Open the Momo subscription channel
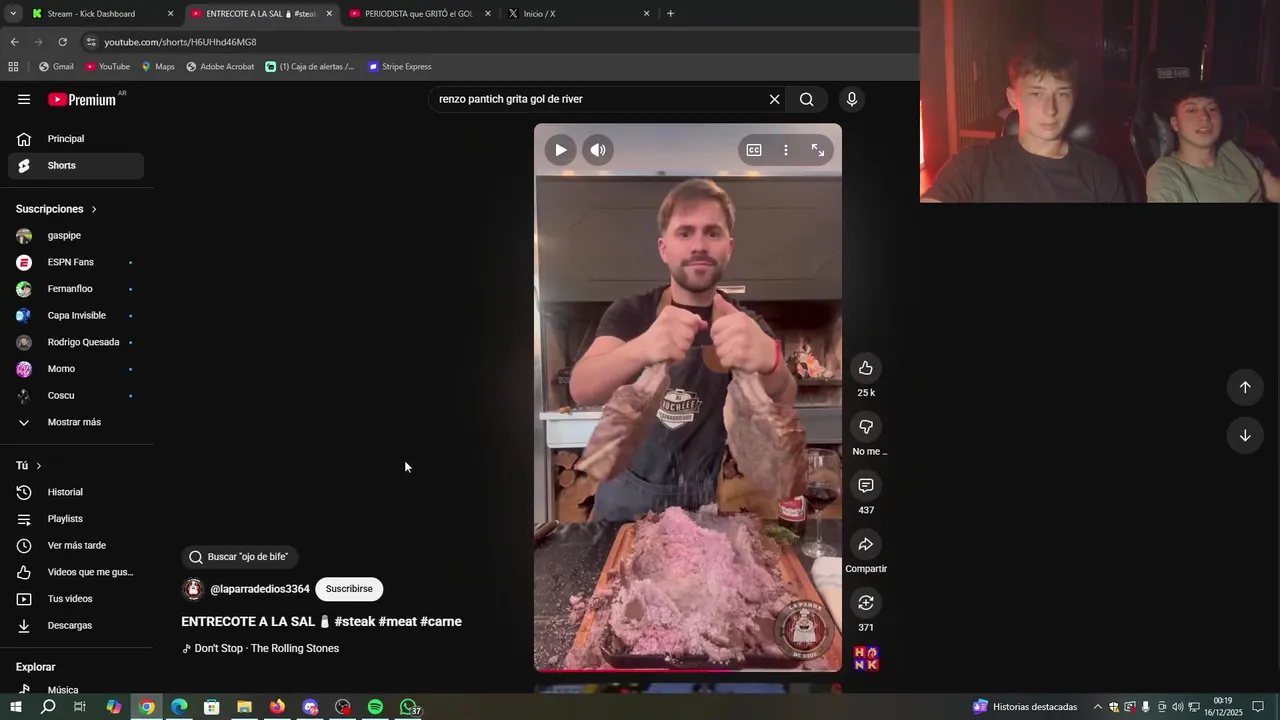Screen dimensions: 1280x720 pos(76,369)
